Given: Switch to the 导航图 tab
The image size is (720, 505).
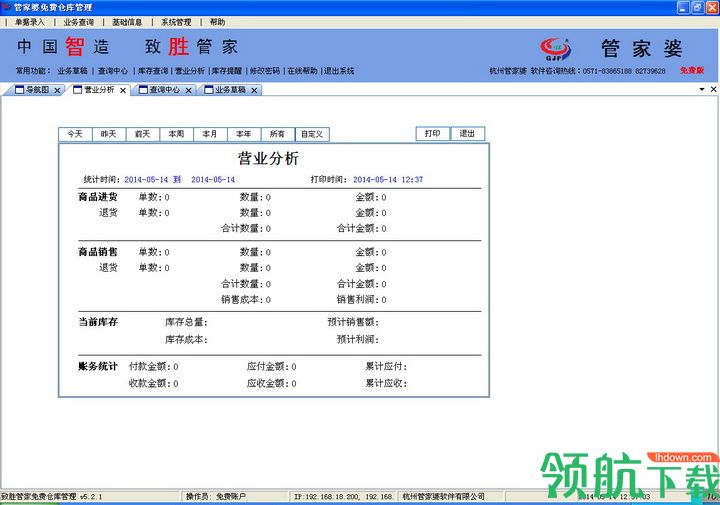Looking at the screenshot, I should 37,90.
